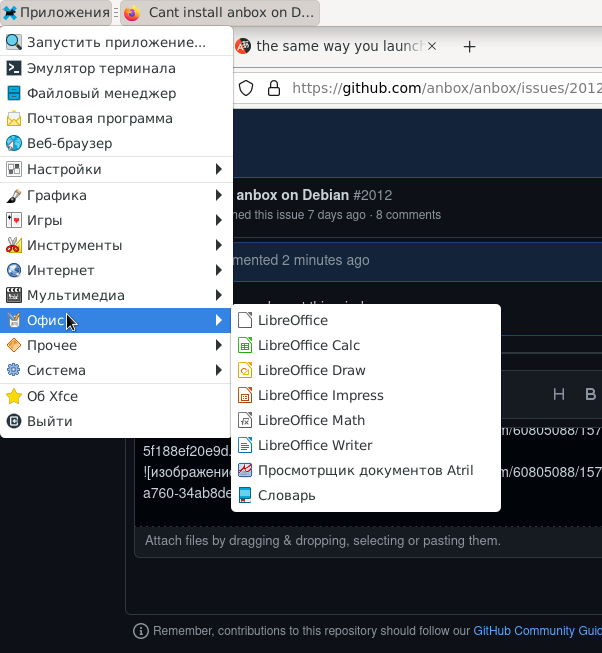Click the Система gear icon

pos(14,370)
